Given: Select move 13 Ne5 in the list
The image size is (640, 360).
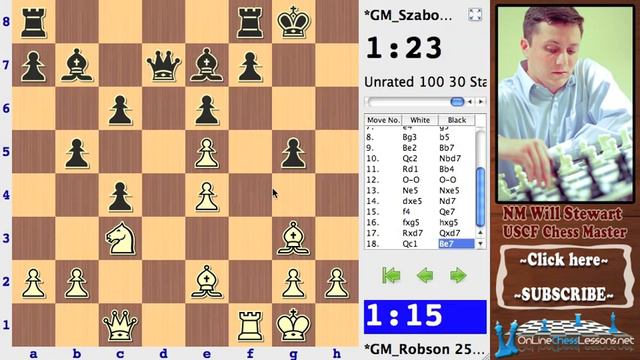Looking at the screenshot, I should pyautogui.click(x=410, y=191).
